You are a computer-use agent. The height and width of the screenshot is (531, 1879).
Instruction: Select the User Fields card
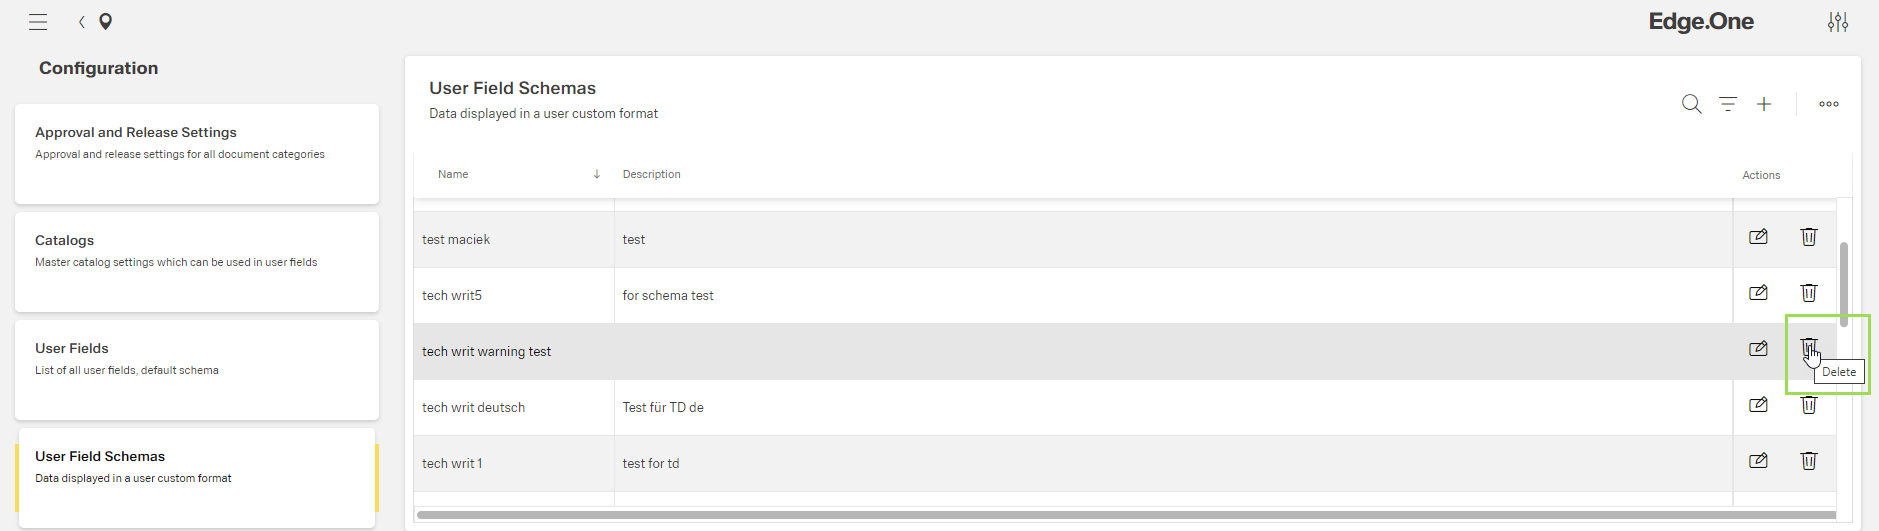[197, 369]
